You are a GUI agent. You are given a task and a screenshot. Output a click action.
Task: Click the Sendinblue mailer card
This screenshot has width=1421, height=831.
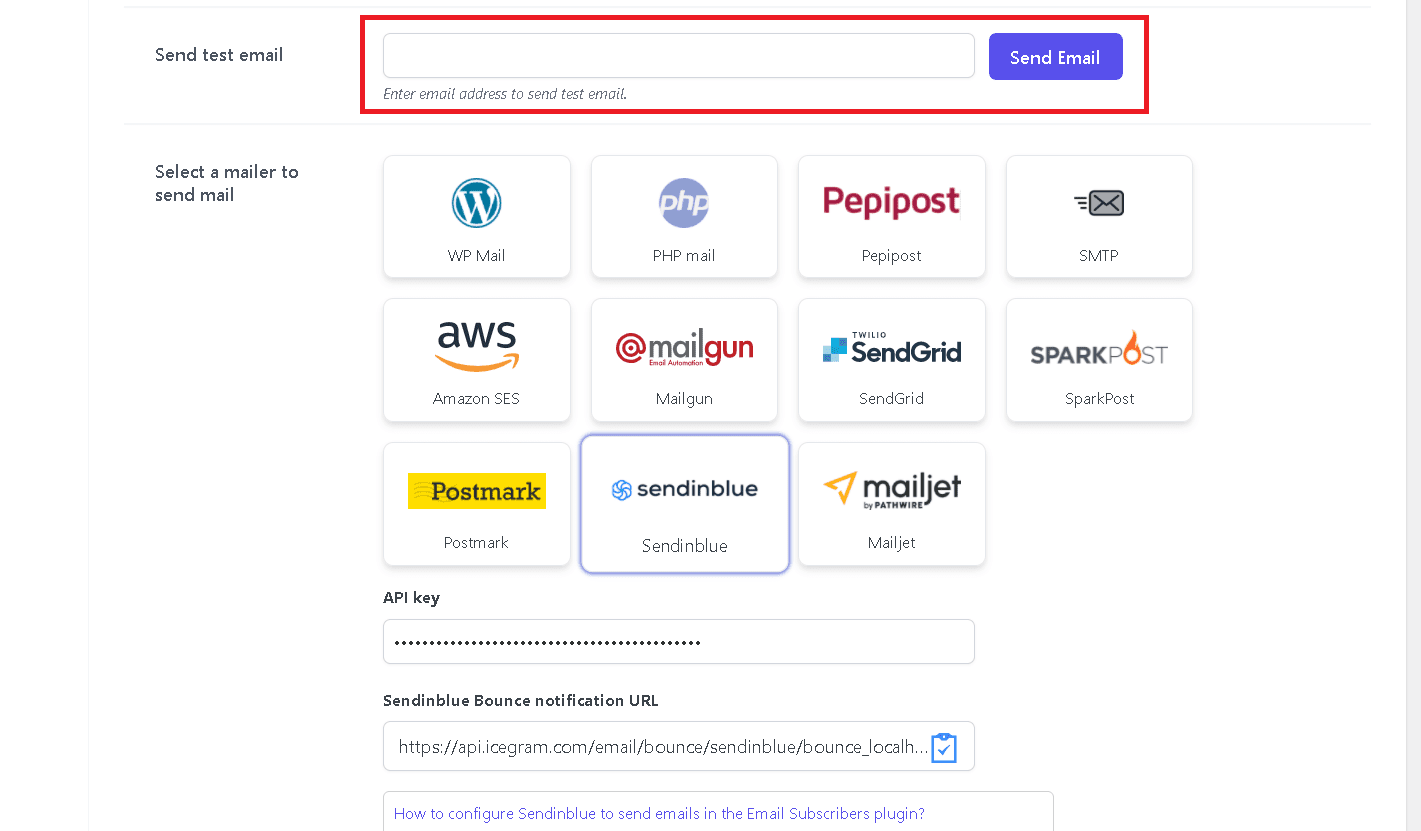coord(685,504)
